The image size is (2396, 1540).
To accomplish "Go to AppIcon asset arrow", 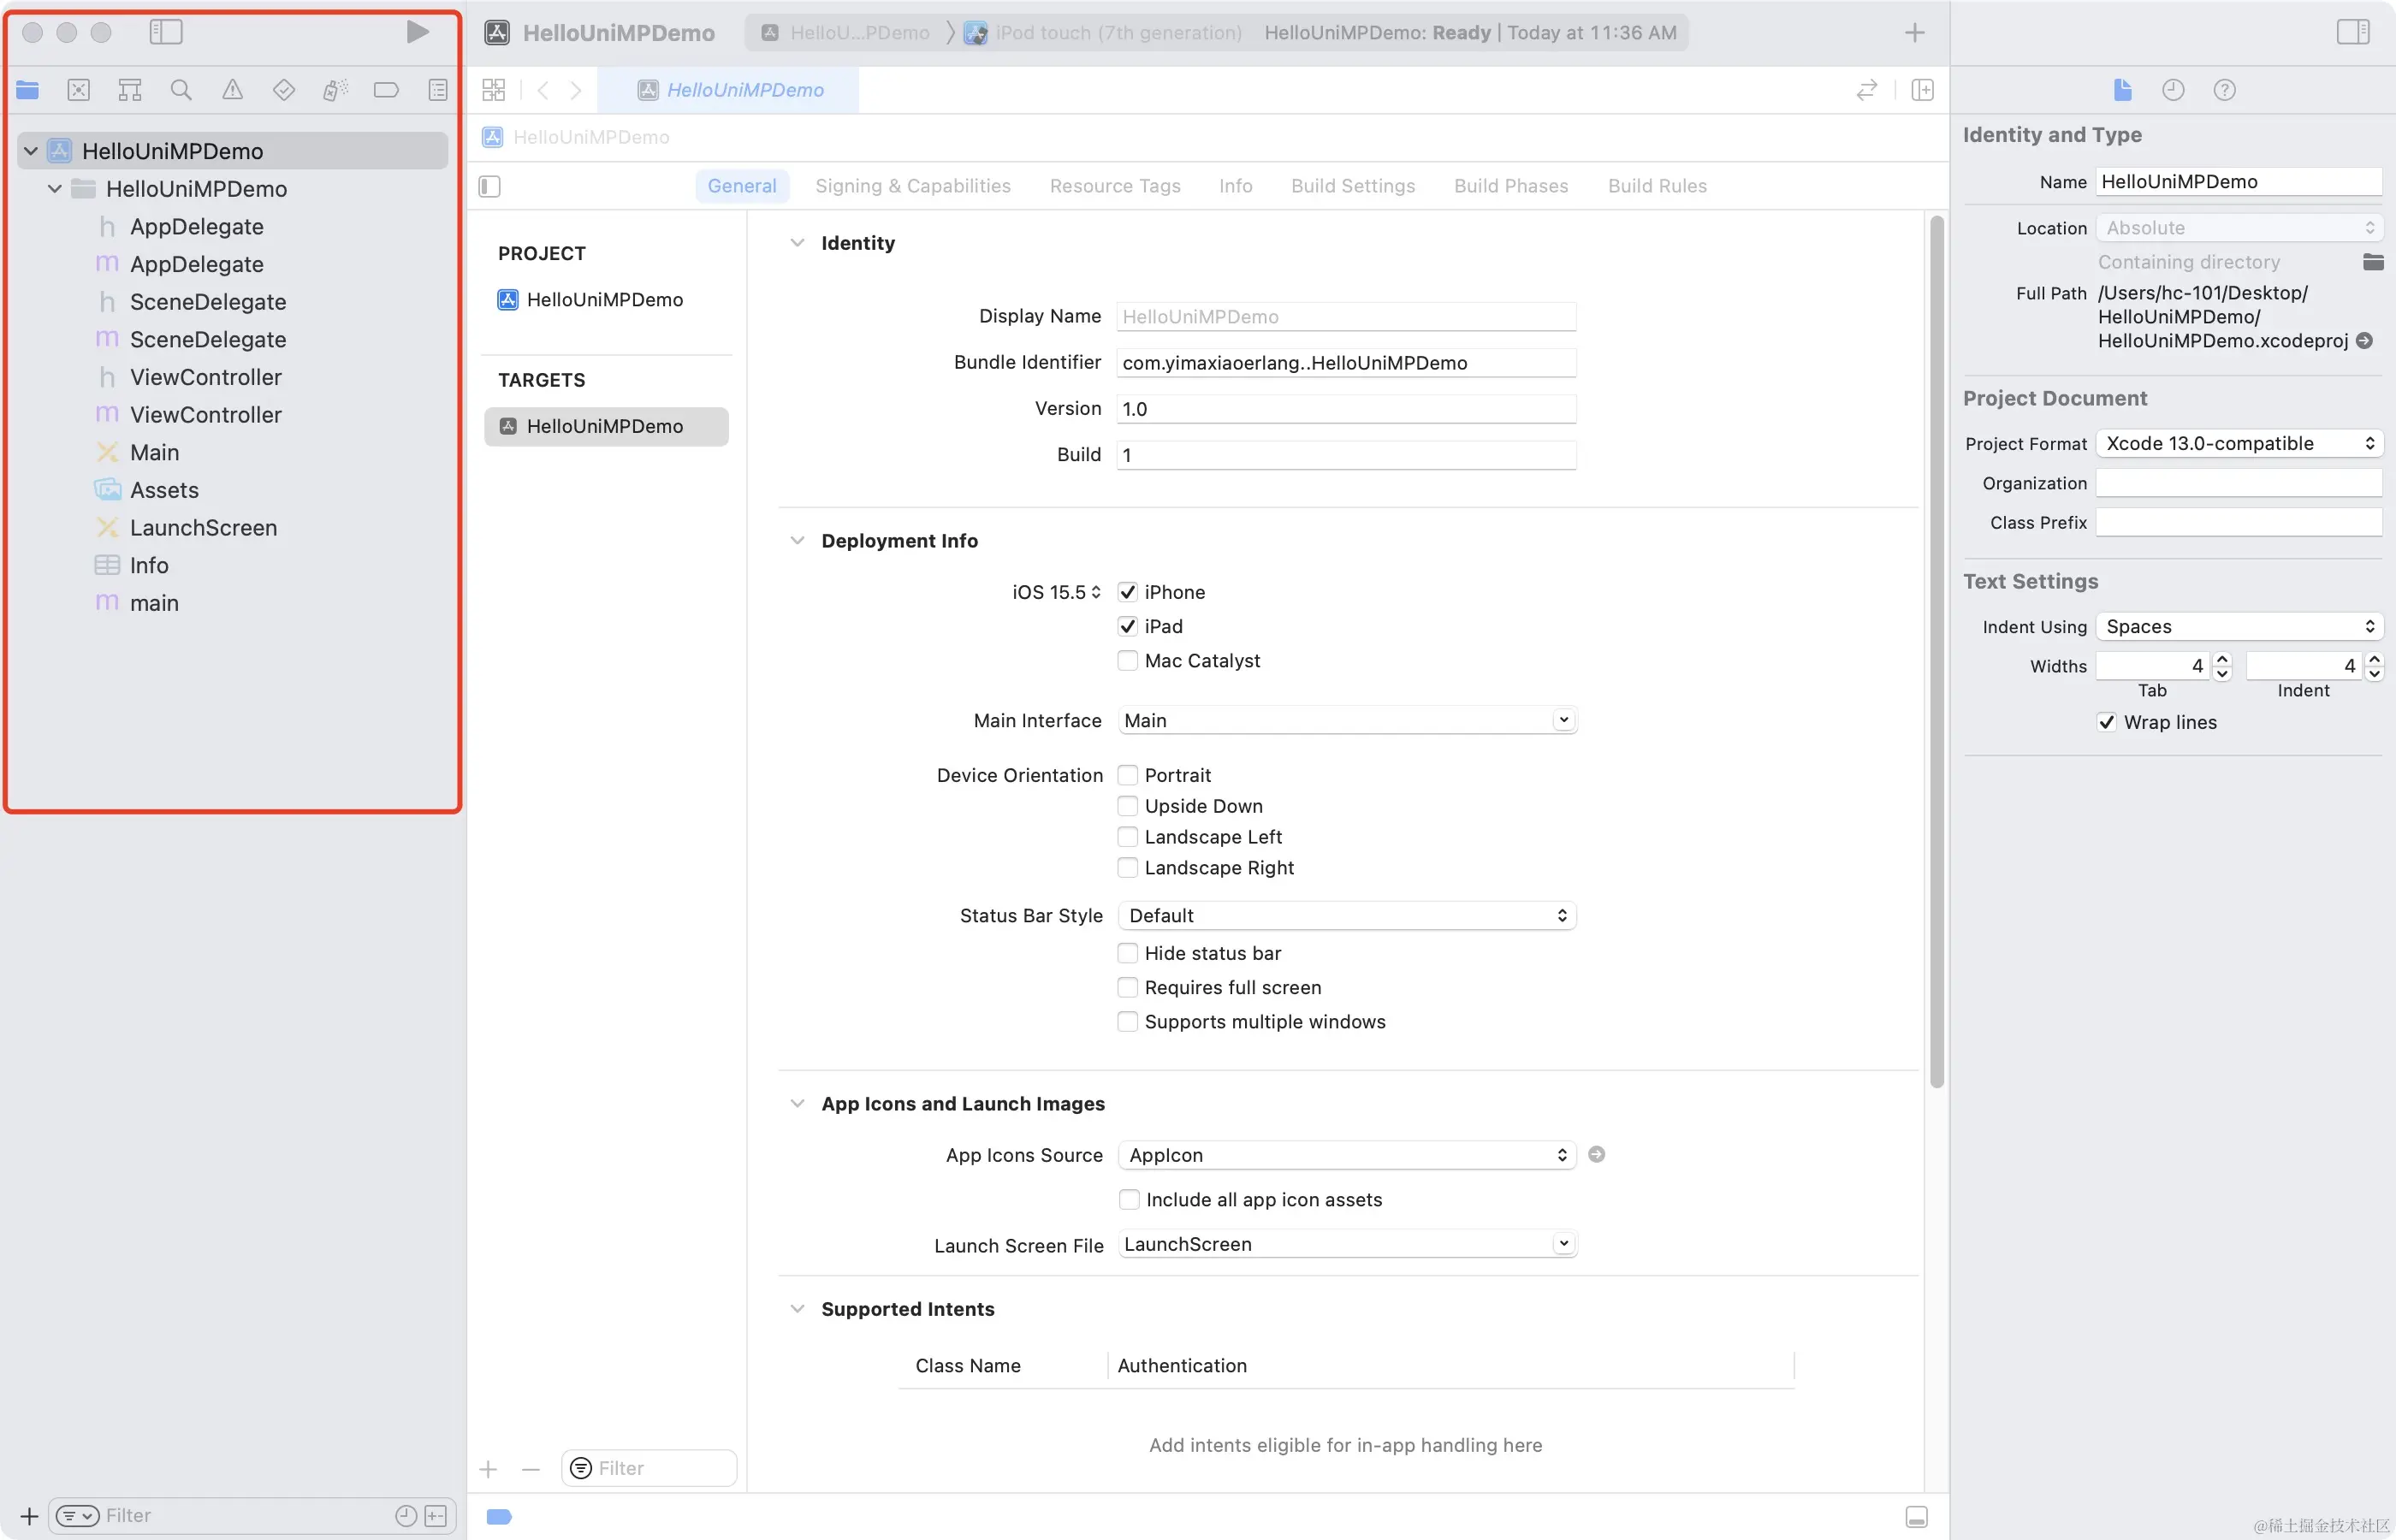I will click(x=1597, y=1154).
